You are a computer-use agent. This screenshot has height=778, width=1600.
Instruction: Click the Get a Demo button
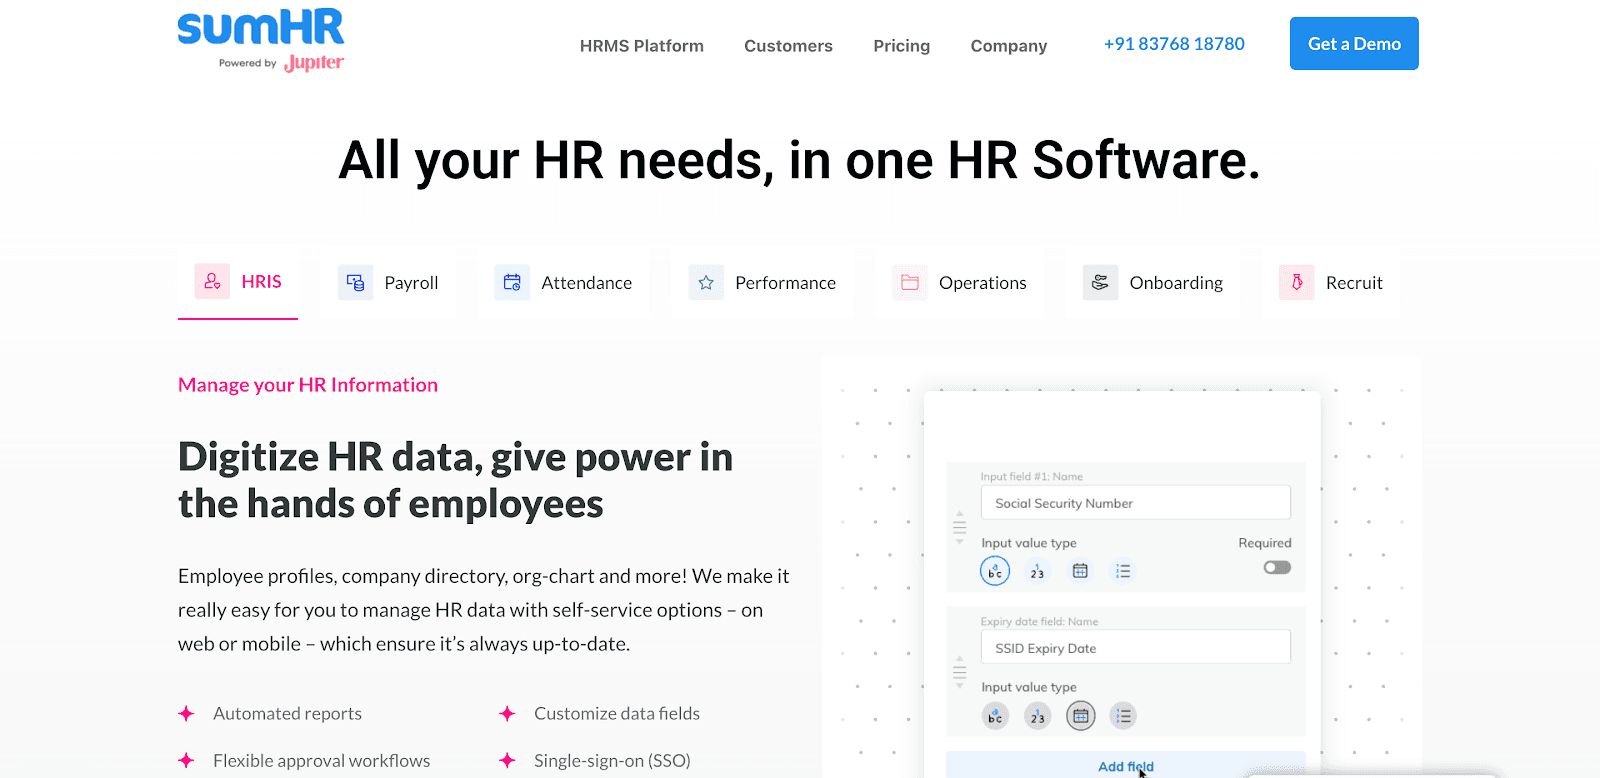coord(1354,43)
